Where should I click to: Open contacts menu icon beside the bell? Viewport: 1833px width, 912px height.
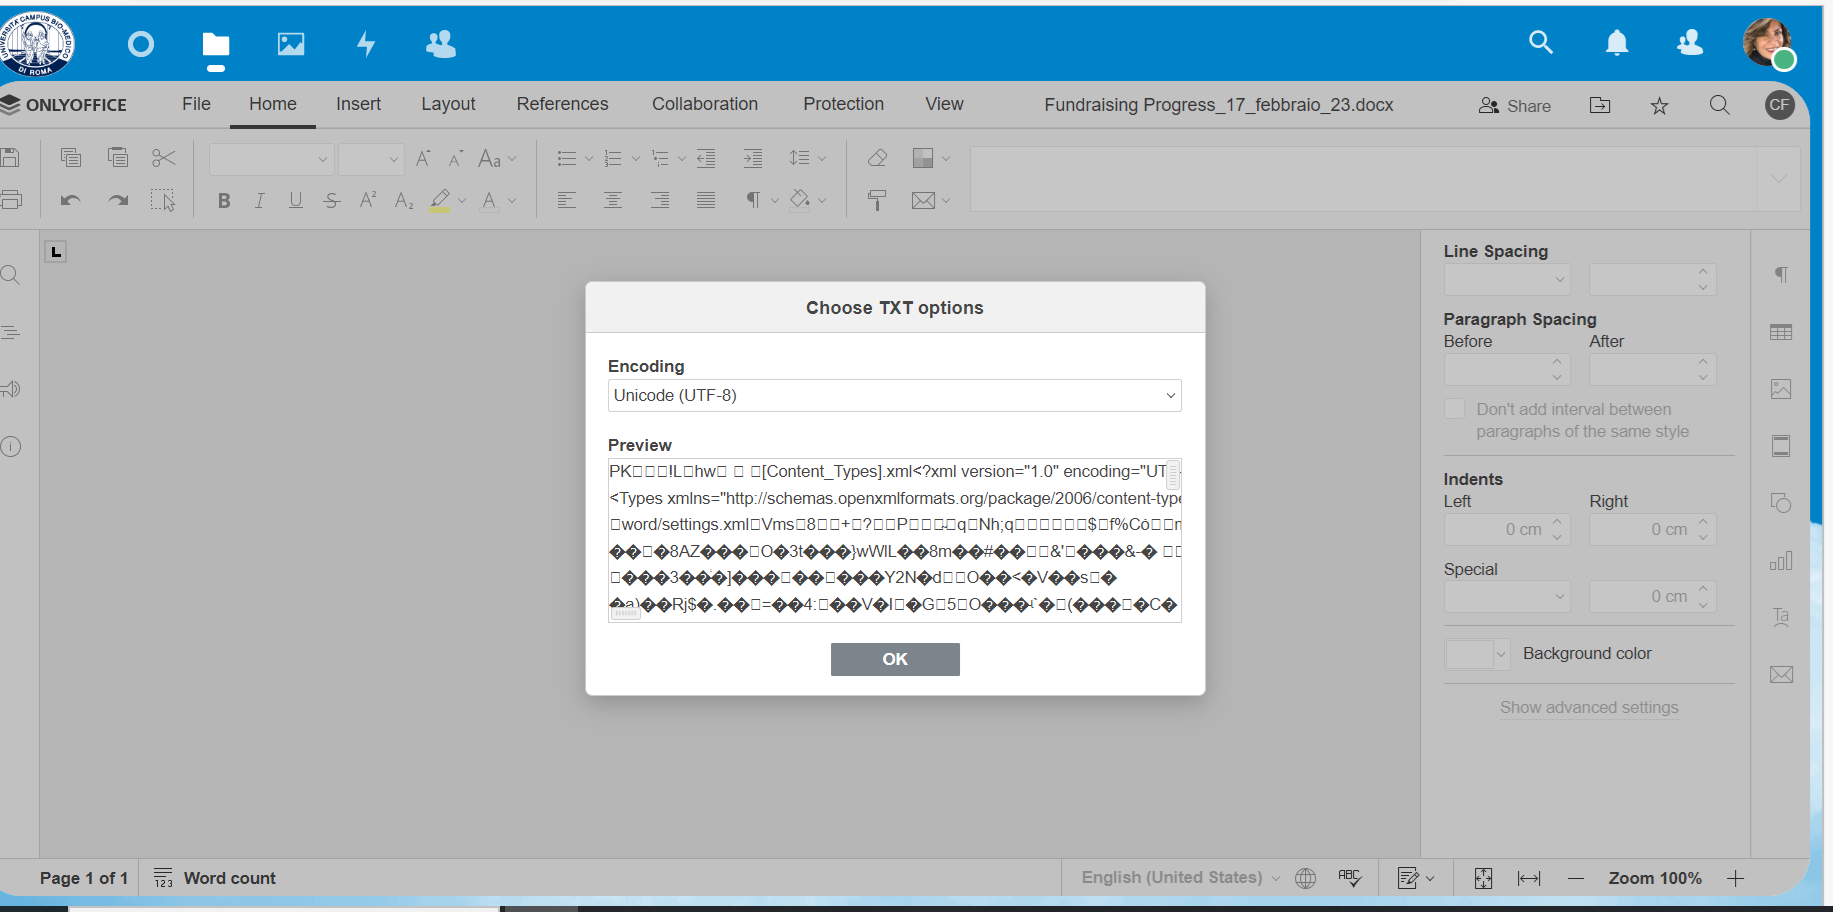[1690, 42]
